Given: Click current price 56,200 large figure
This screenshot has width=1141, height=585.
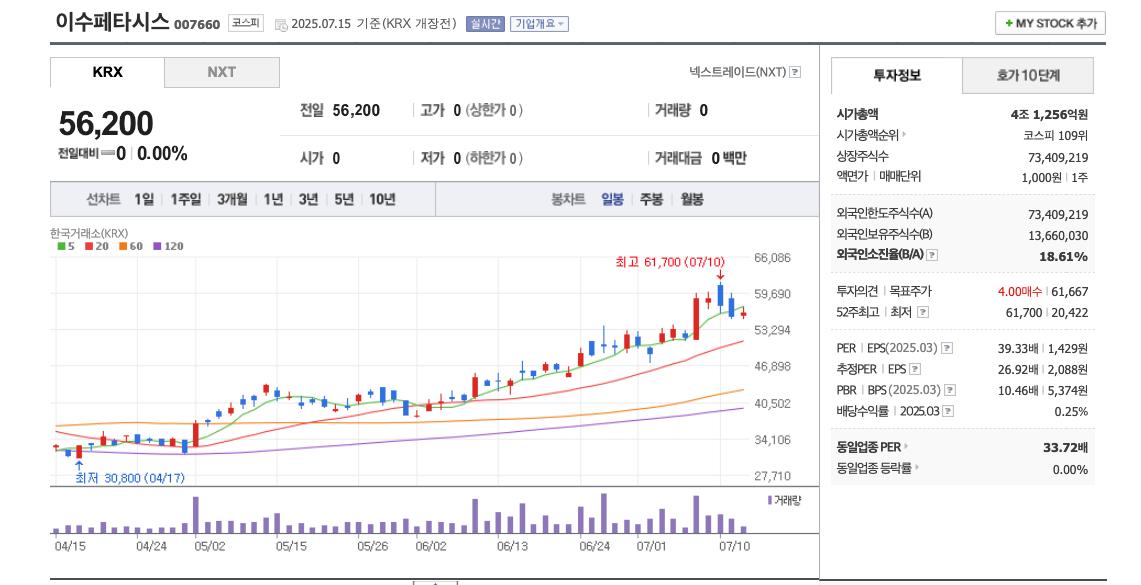Looking at the screenshot, I should pos(106,124).
